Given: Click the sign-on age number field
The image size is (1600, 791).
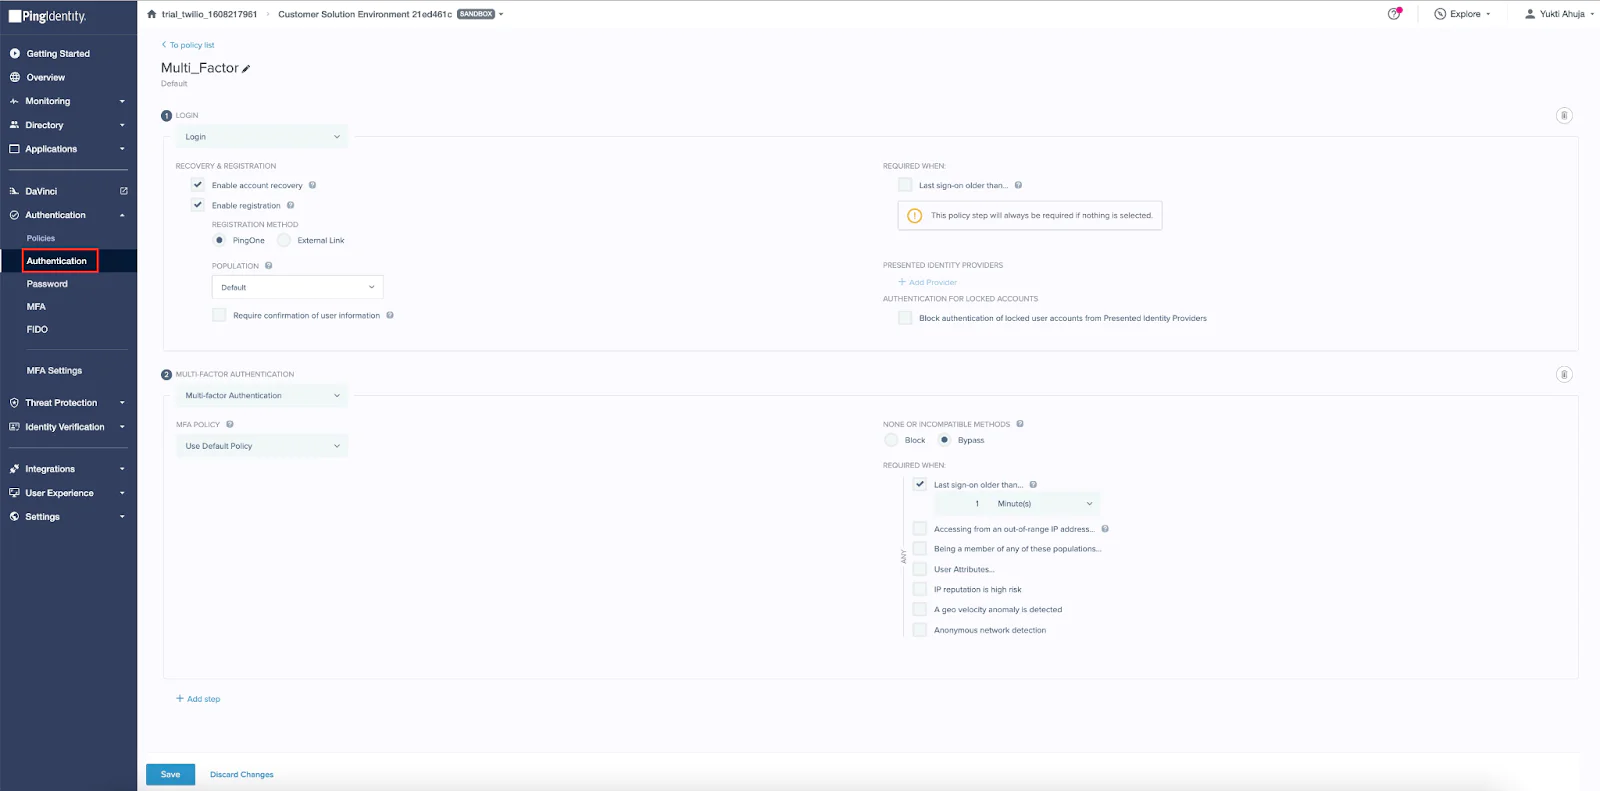Looking at the screenshot, I should pyautogui.click(x=976, y=504).
